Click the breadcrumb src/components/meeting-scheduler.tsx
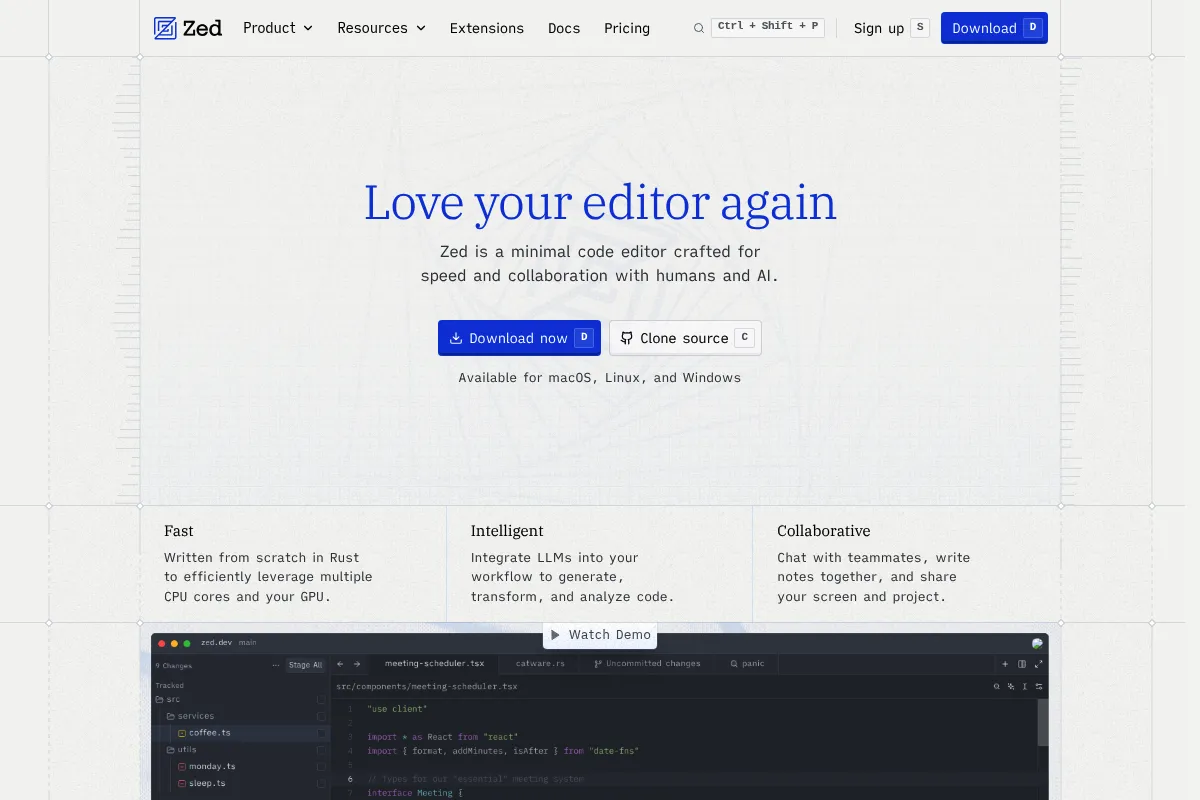 click(x=427, y=687)
